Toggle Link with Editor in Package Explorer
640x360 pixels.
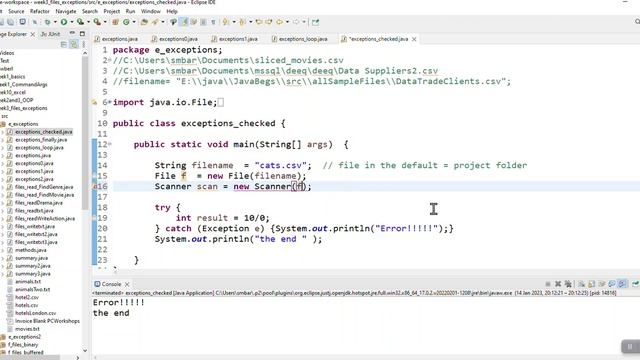[74, 44]
